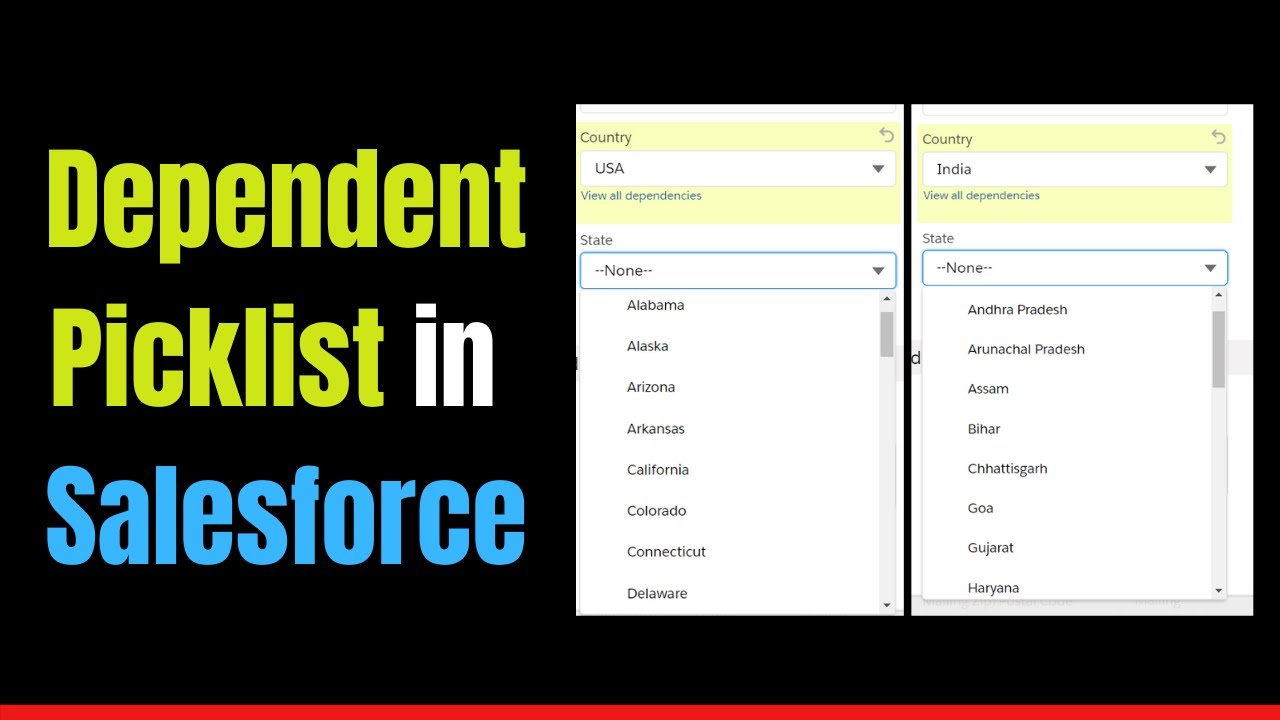Click the US states list scrollbar thumb
This screenshot has height=720, width=1280.
(x=887, y=334)
